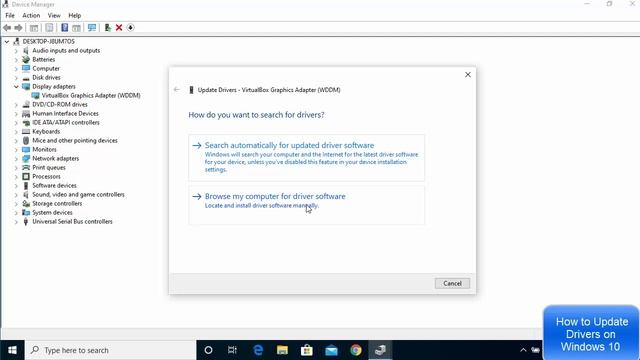Expand Network adapters

pos(16,159)
